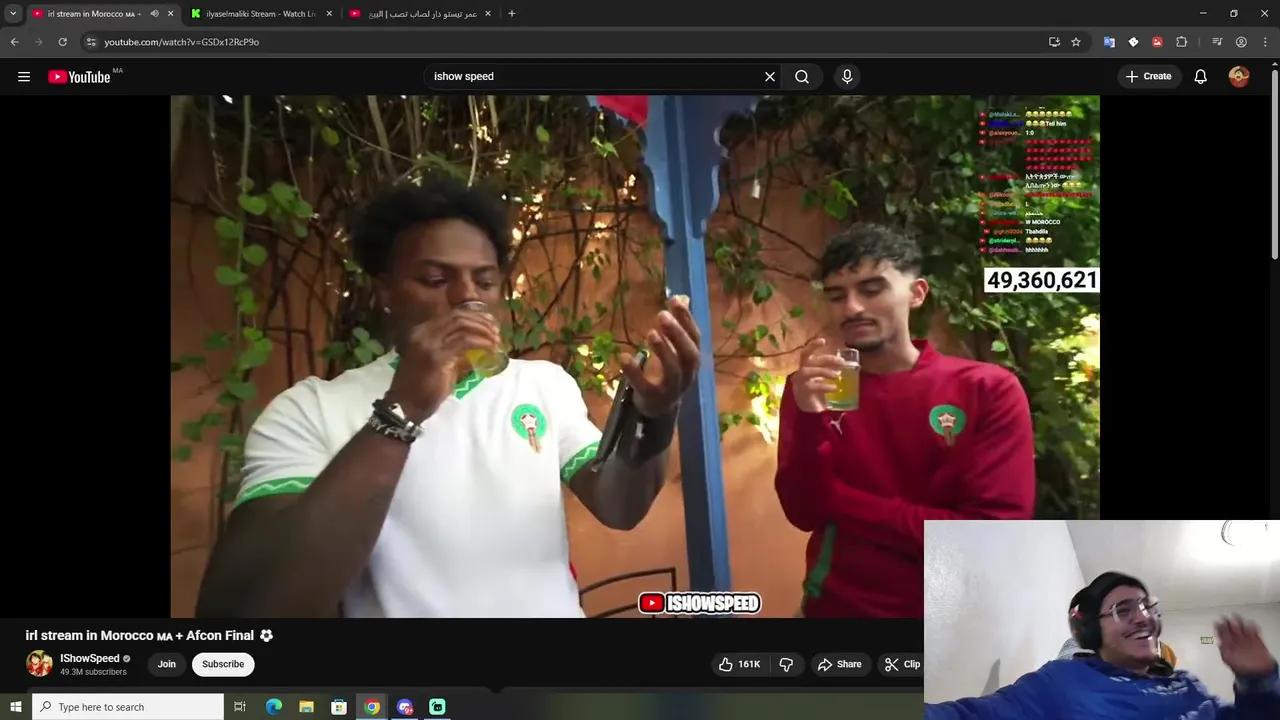
Task: Click the Create button
Action: tap(1148, 77)
